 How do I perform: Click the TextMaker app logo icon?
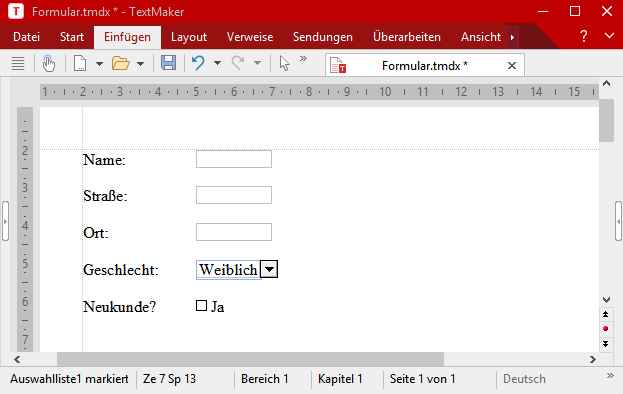coord(16,11)
